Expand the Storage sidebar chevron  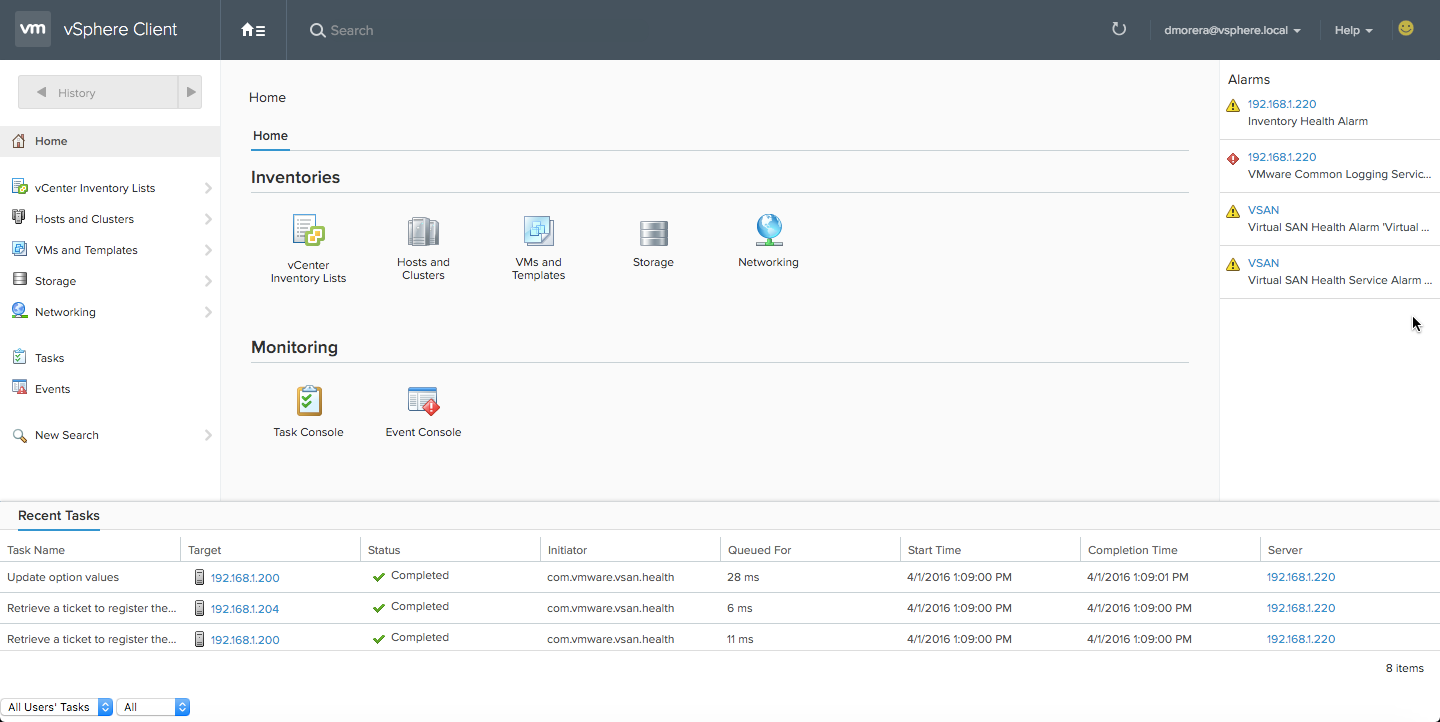(x=208, y=281)
